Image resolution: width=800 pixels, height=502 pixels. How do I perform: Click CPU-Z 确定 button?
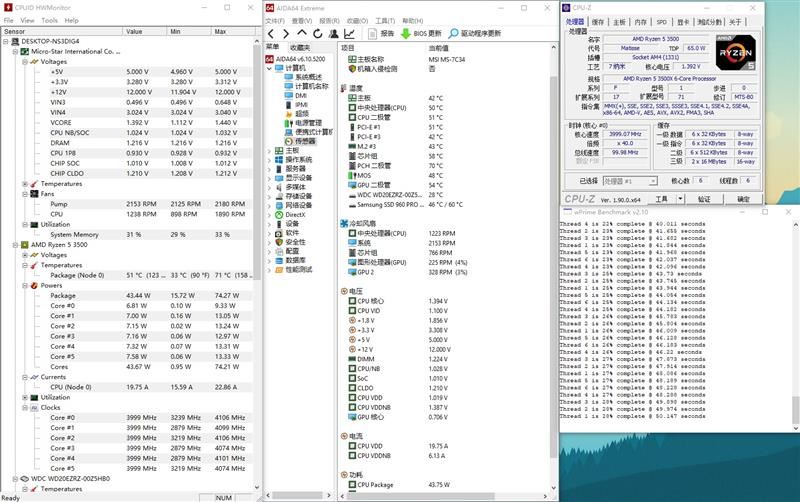(x=743, y=199)
